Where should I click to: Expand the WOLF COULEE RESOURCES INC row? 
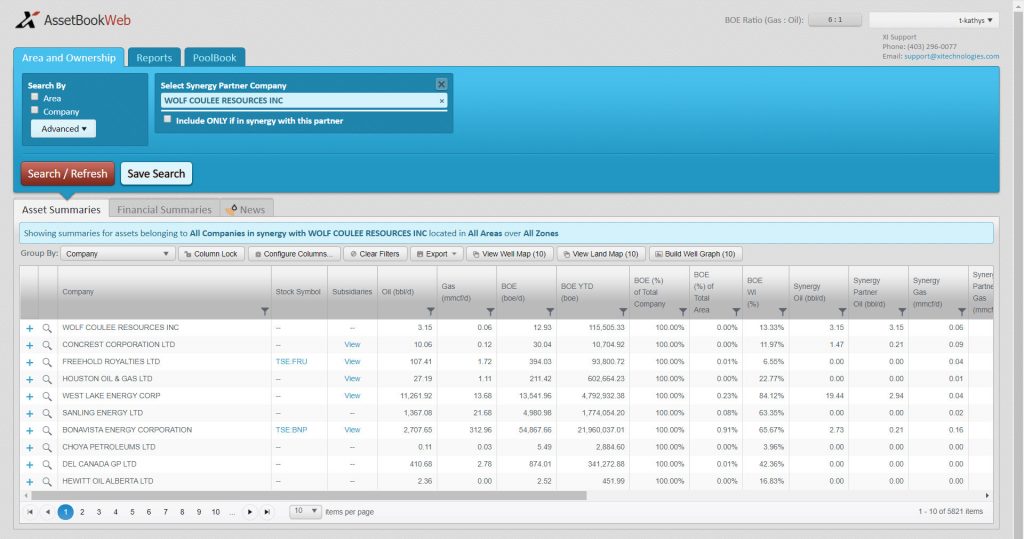(29, 328)
